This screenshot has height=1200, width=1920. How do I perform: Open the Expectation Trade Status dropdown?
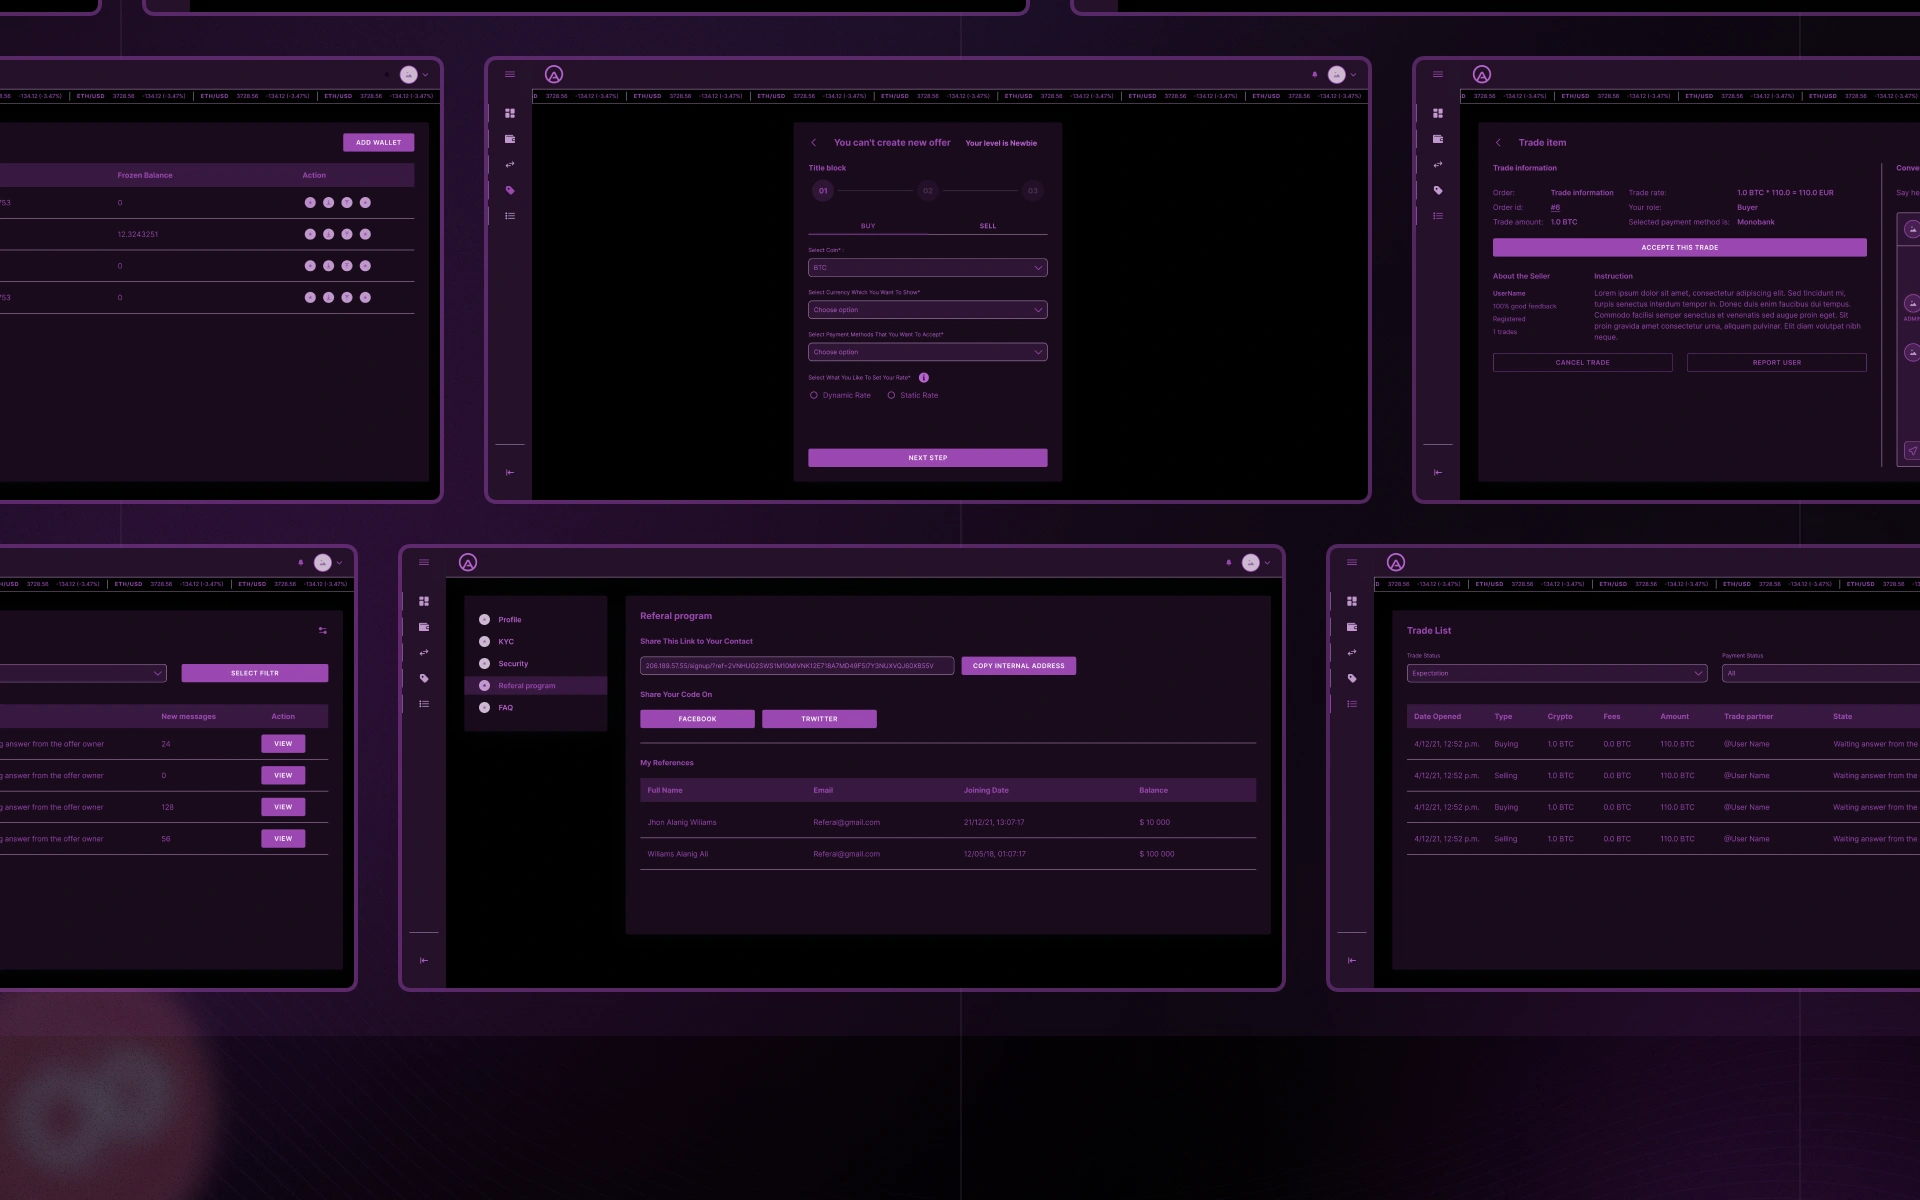(x=1556, y=674)
